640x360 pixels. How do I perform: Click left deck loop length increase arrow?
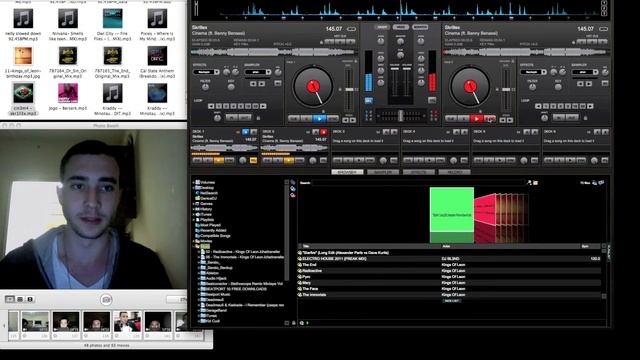pyautogui.click(x=263, y=106)
